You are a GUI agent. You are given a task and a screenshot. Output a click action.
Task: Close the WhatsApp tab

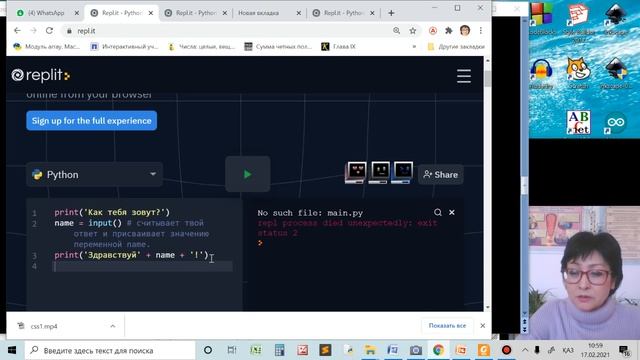[x=76, y=13]
